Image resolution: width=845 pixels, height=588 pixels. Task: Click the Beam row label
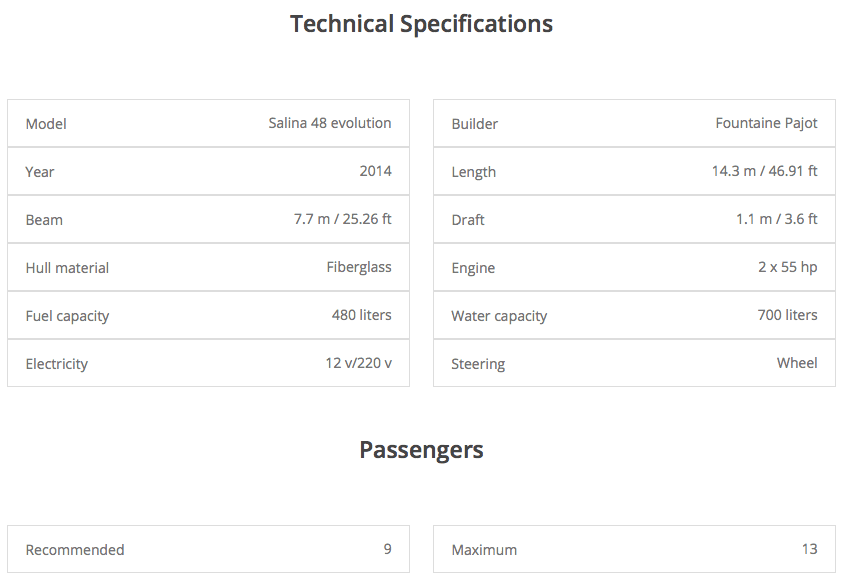pos(44,220)
